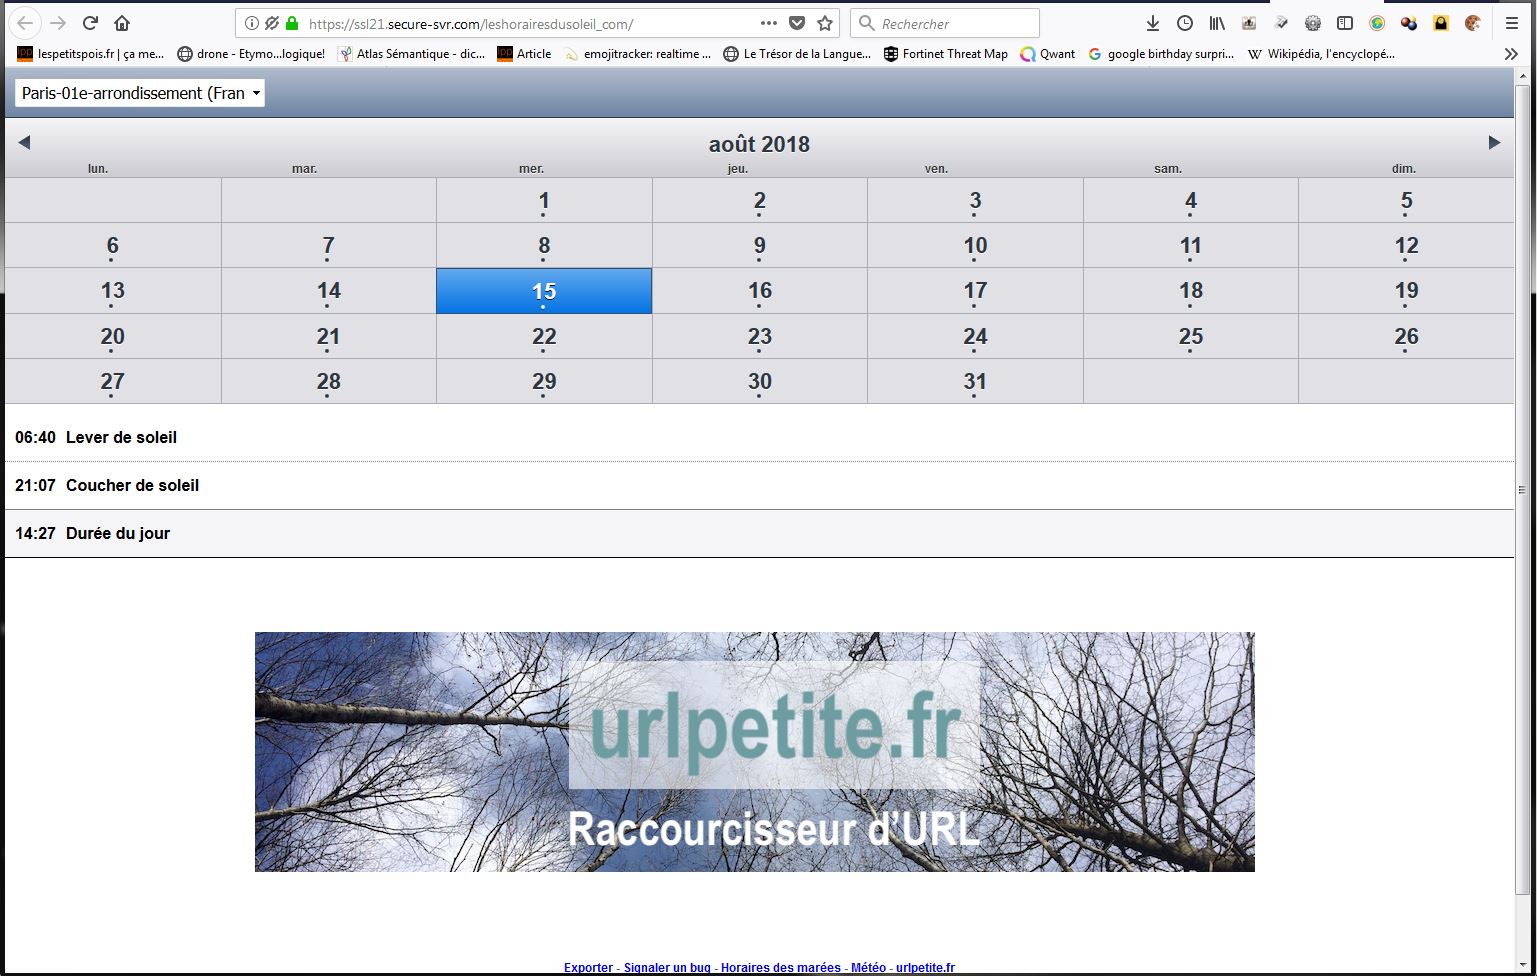Save page to Pocket
The image size is (1537, 976).
(797, 23)
